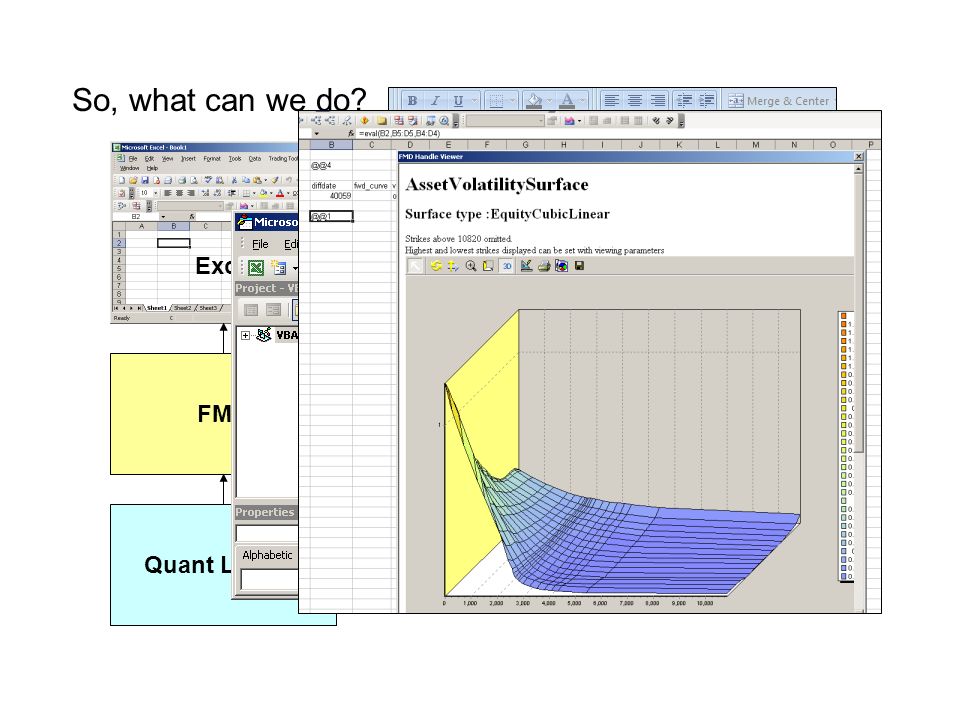Screen dimensions: 960x720
Task: Click the function fx button in front formula bar
Action: [351, 133]
